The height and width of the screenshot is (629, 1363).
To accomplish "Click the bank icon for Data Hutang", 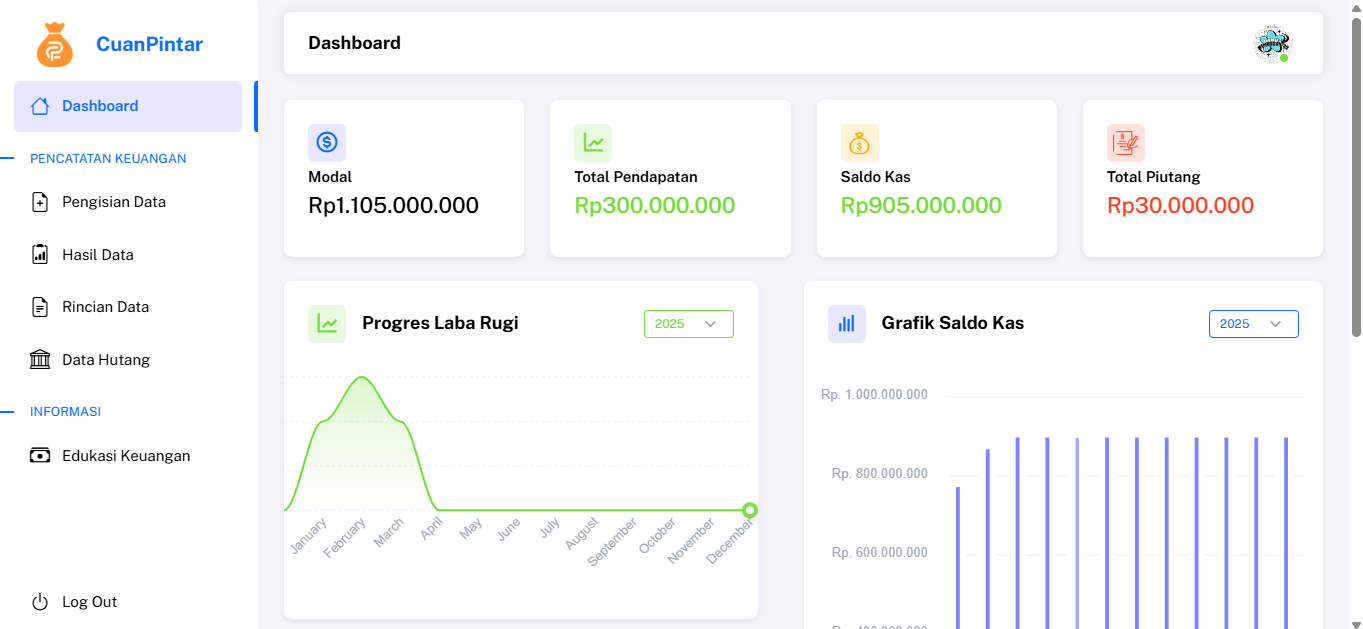I will 40,360.
